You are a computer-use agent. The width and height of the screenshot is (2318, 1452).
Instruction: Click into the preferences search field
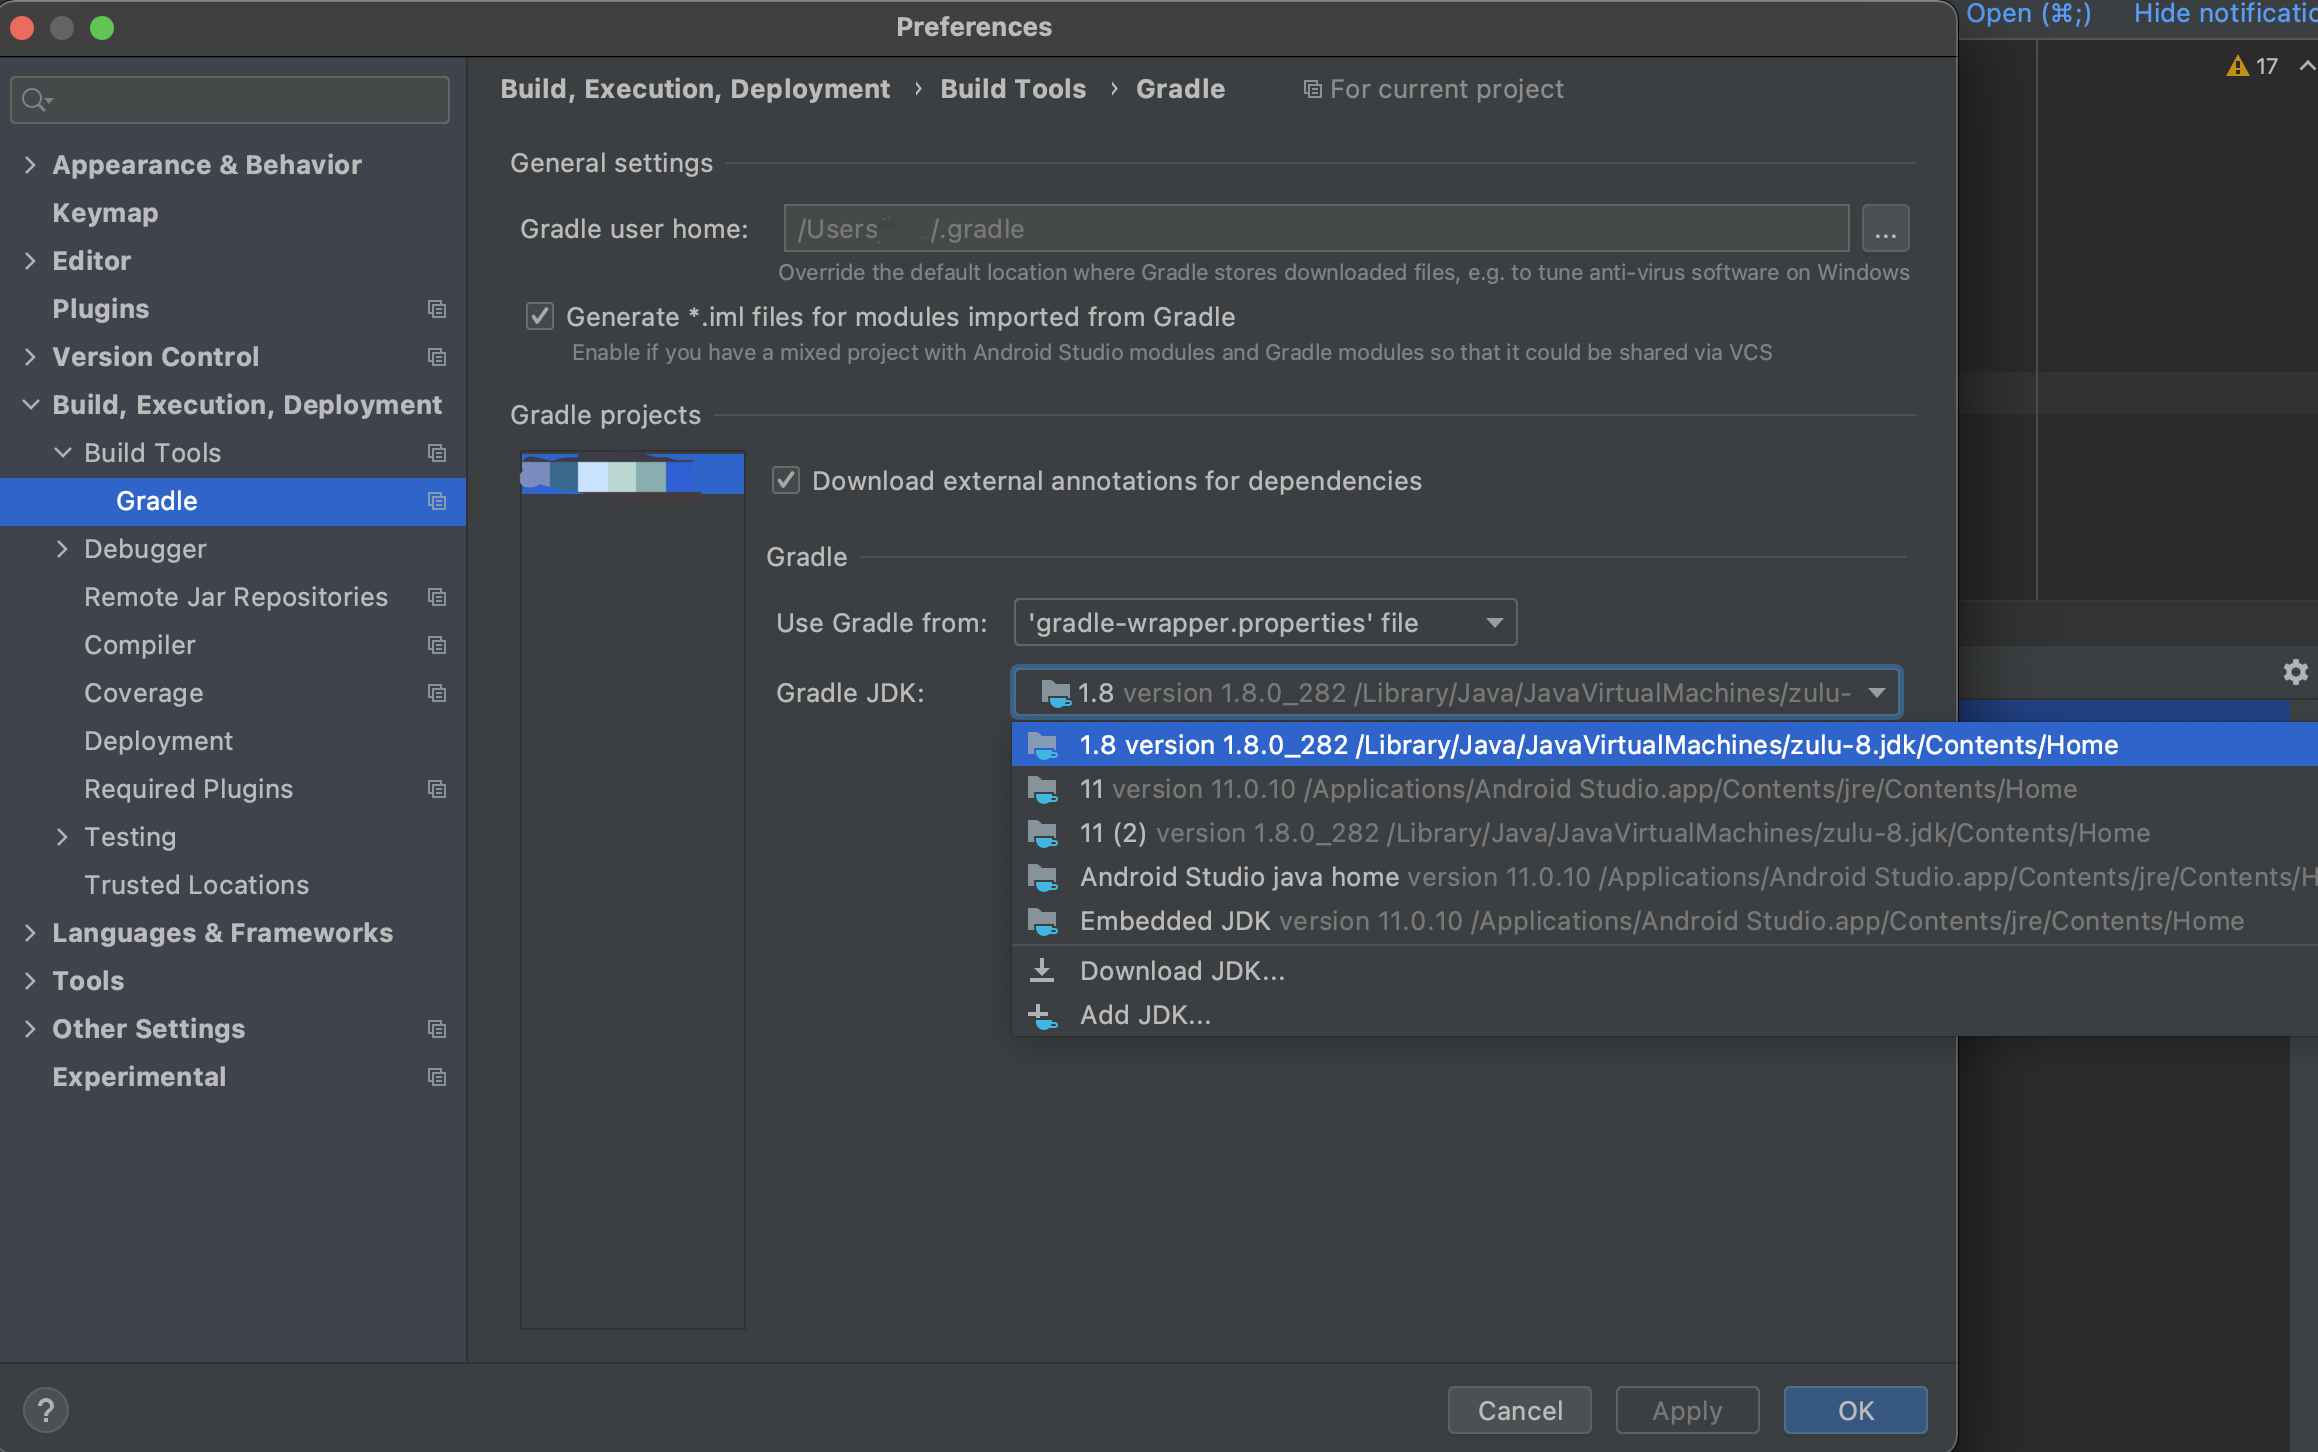[230, 100]
